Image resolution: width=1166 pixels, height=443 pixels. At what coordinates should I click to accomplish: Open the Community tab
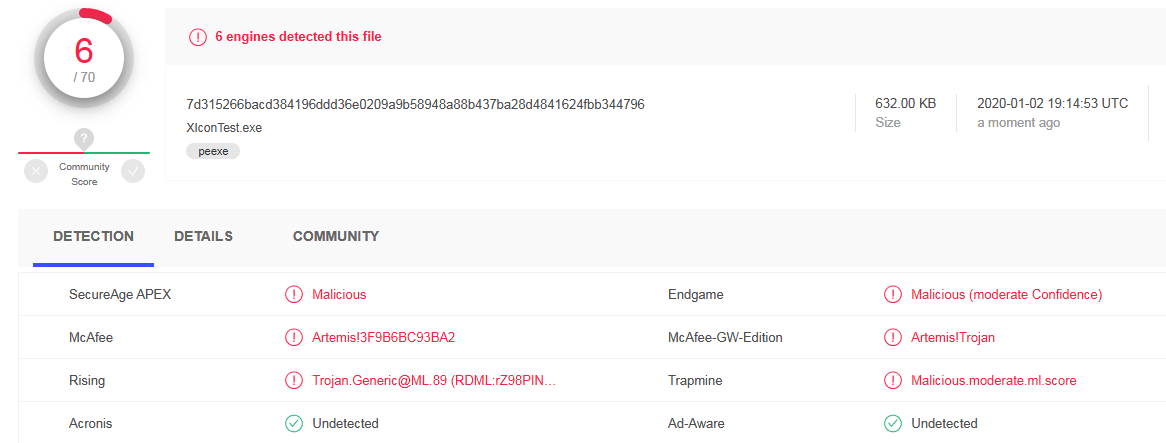(336, 237)
